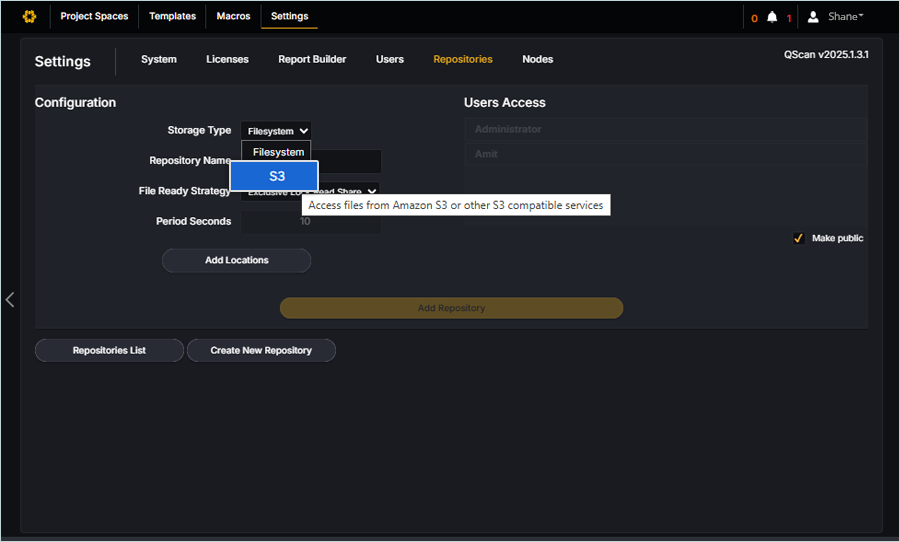Open the Storage Type dropdown
Image resolution: width=900 pixels, height=542 pixels.
pos(278,131)
